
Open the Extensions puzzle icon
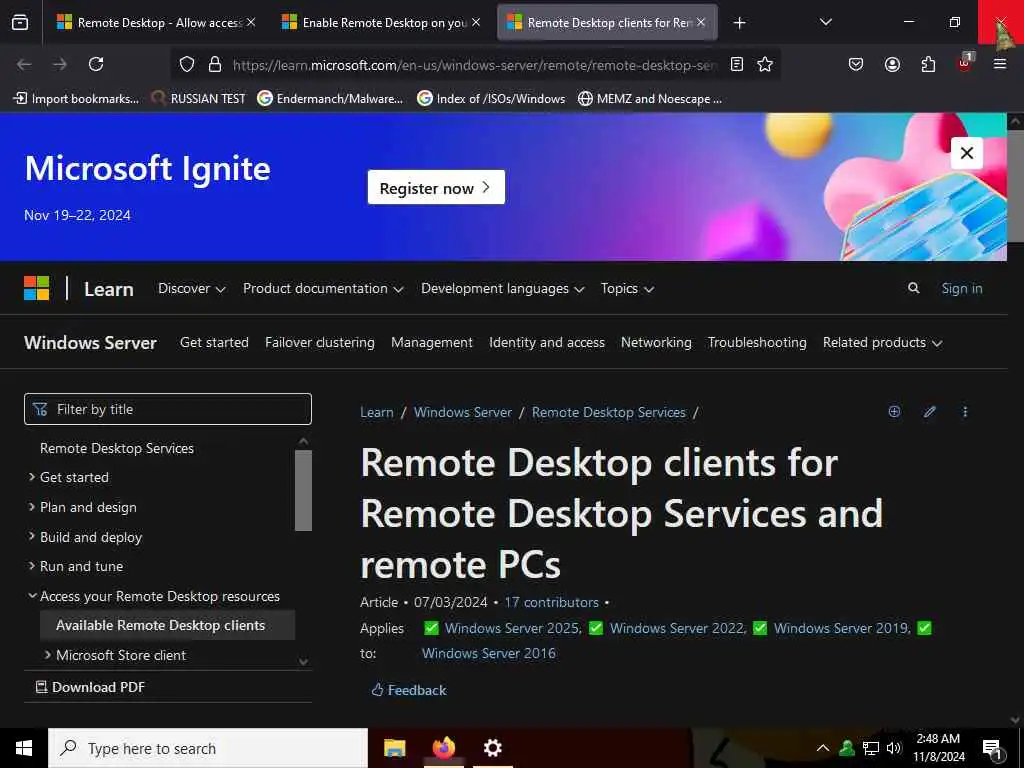point(928,64)
